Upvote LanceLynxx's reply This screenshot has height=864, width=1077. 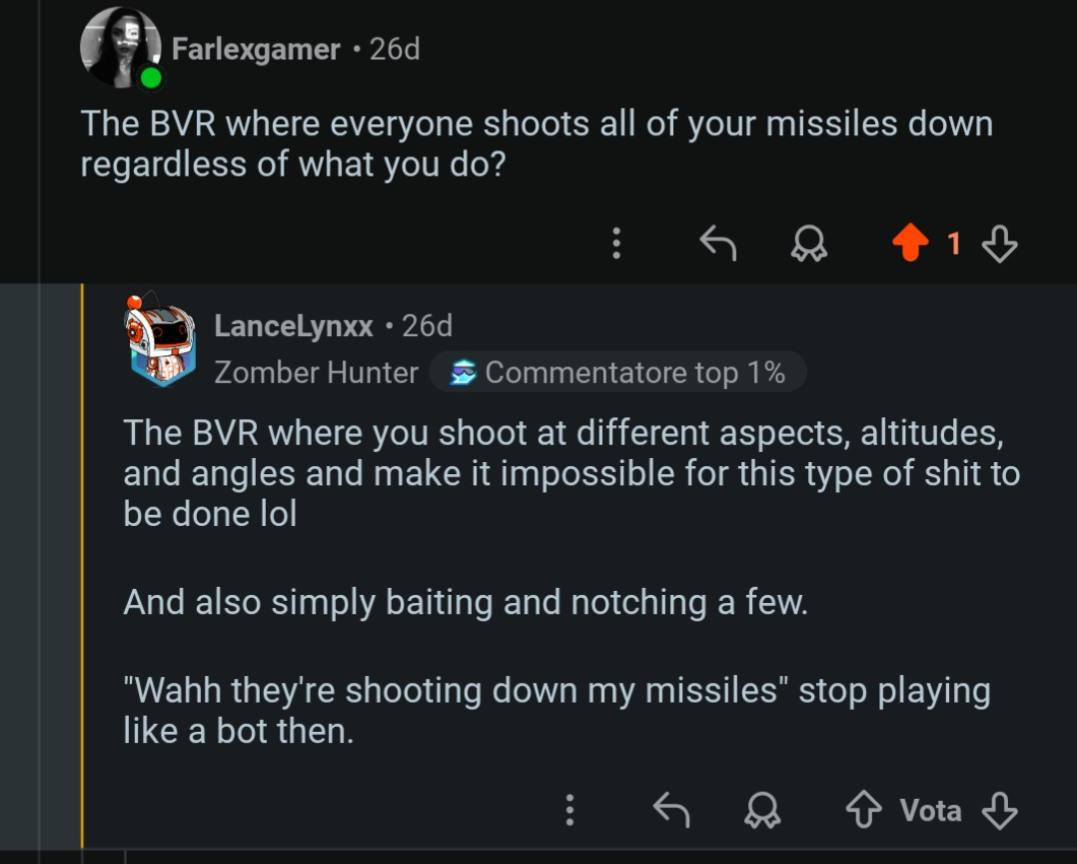(862, 810)
